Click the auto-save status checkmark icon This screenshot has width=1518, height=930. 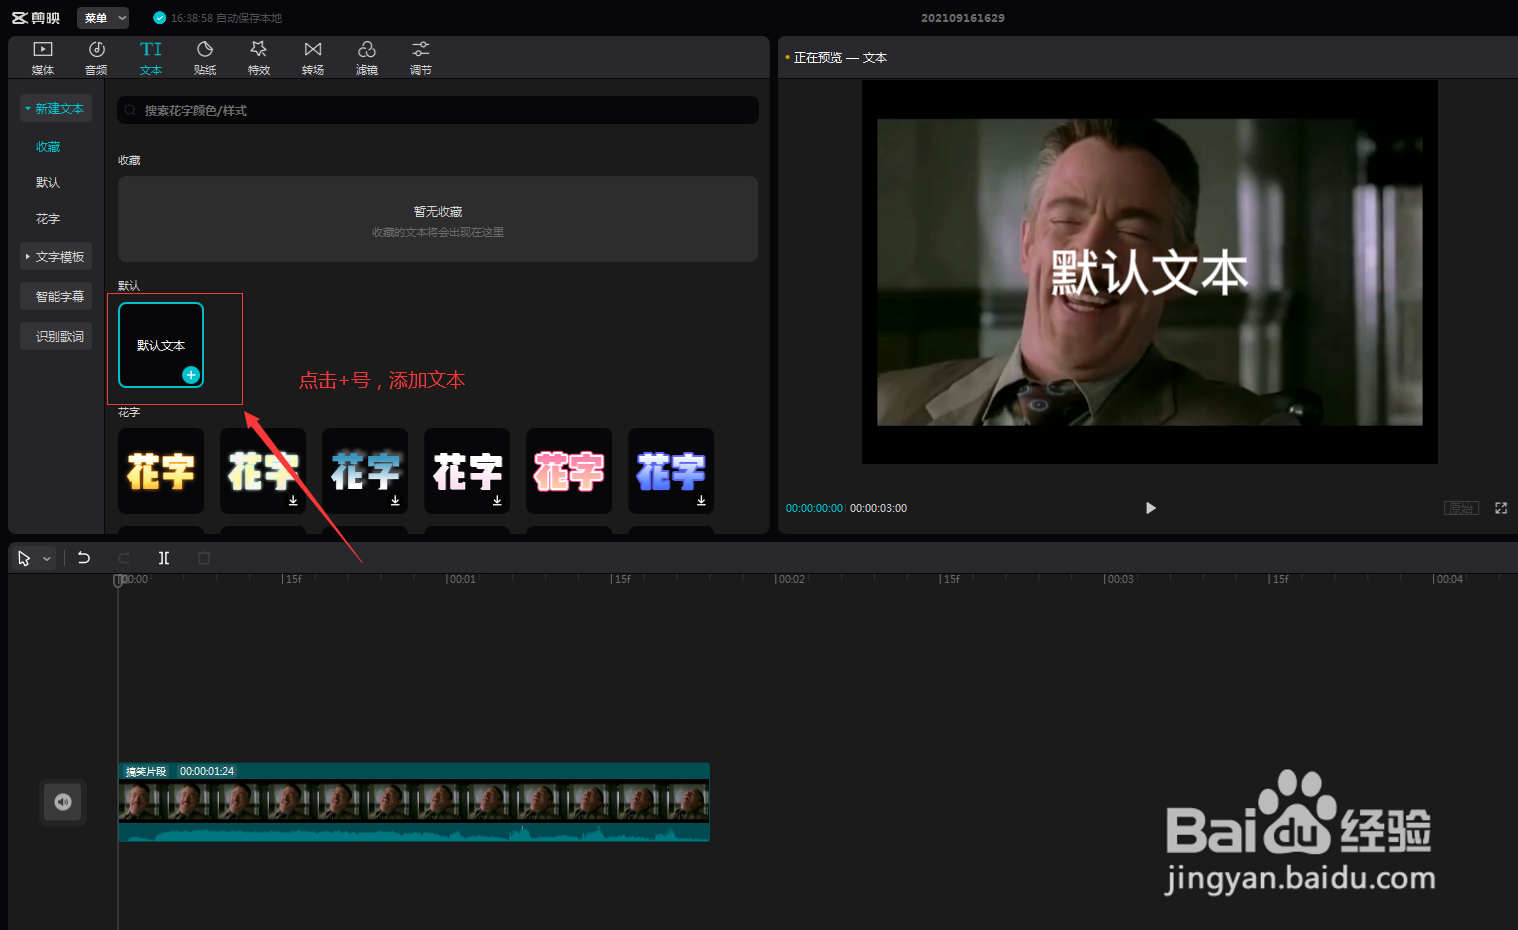click(x=159, y=18)
